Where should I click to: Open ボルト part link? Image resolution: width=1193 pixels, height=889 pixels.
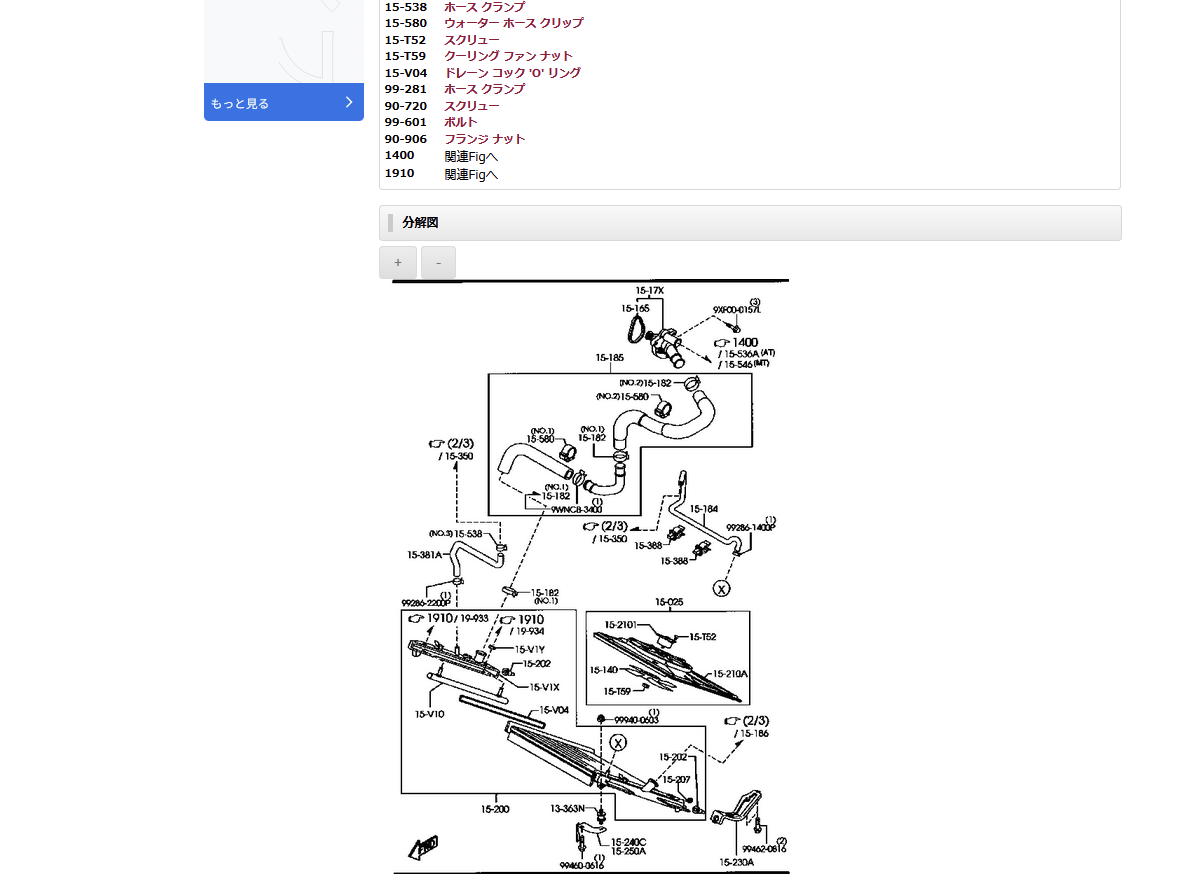coord(461,123)
